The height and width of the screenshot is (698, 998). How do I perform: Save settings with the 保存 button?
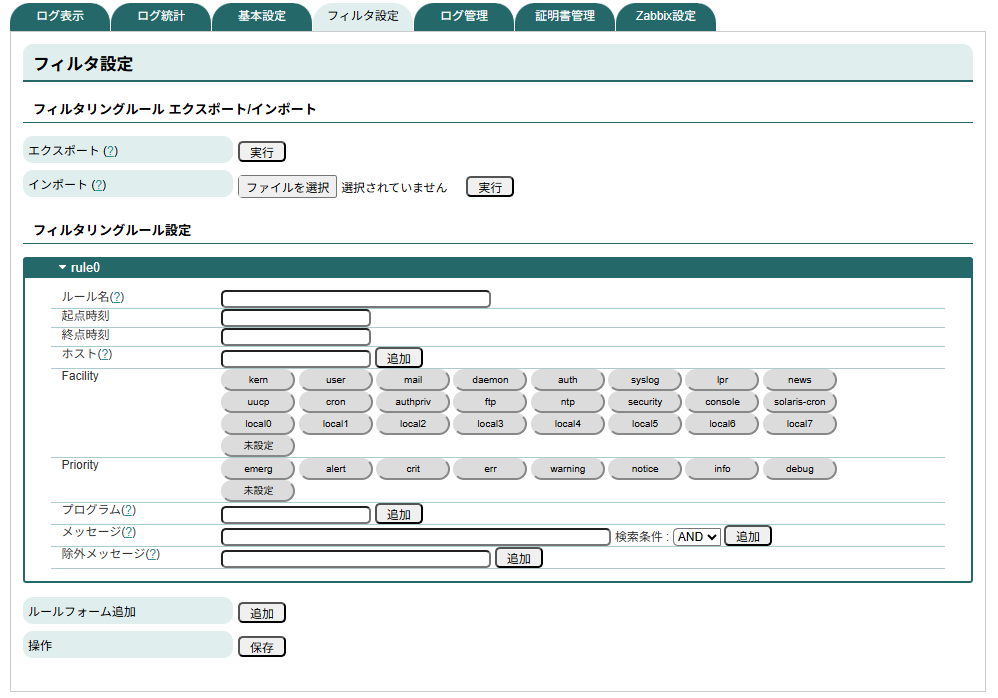(x=261, y=646)
